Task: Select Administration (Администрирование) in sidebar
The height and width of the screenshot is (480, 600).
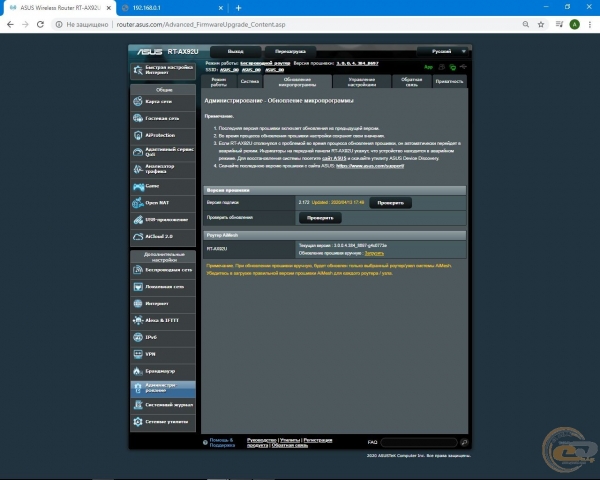Action: [163, 388]
